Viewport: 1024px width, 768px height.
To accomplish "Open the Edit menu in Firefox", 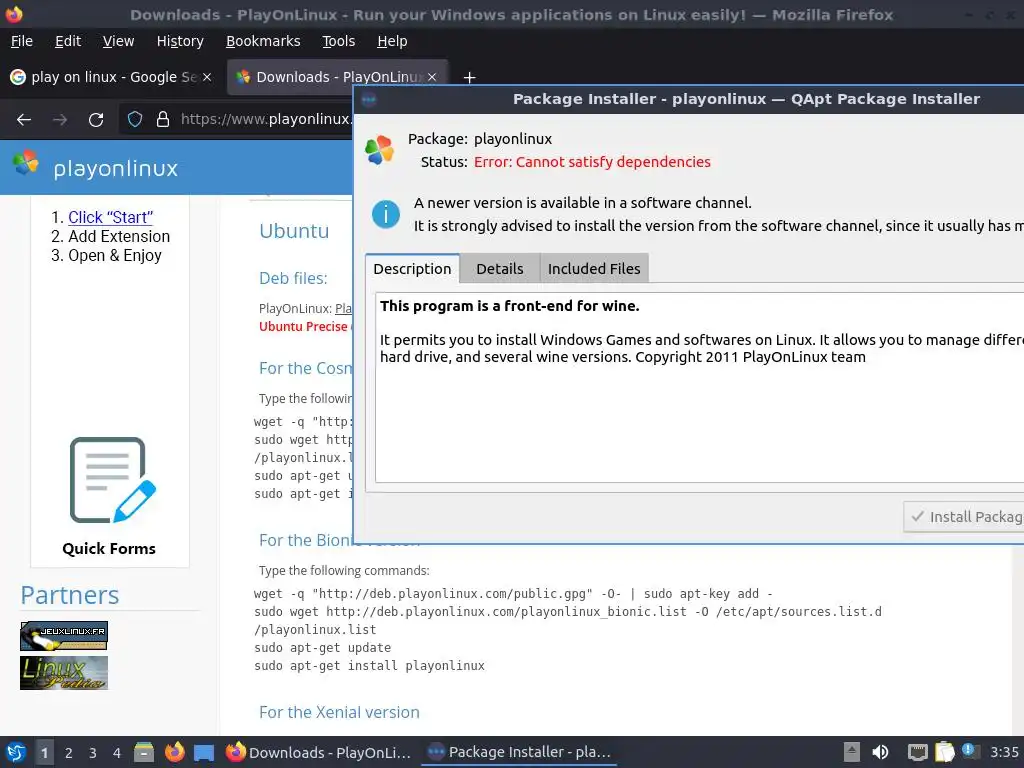I will [68, 41].
